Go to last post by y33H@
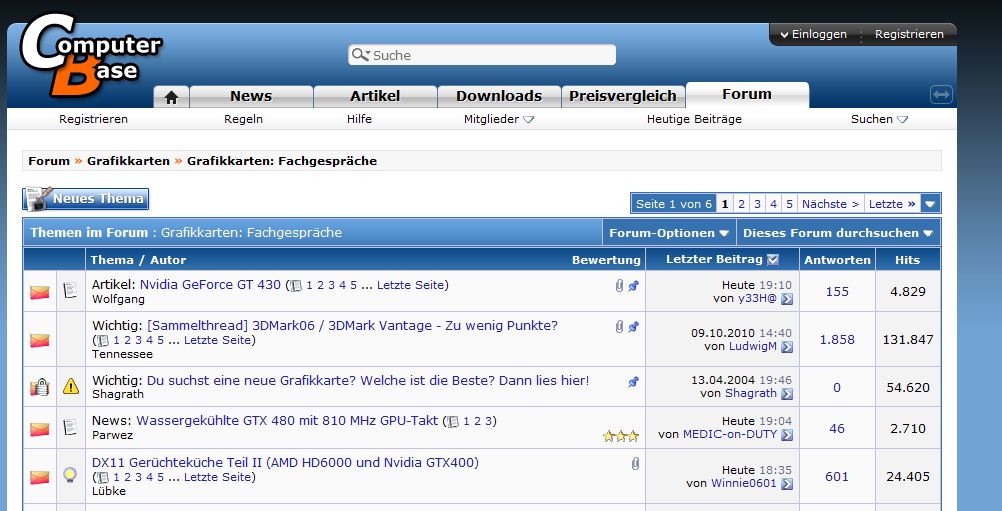 pyautogui.click(x=787, y=299)
